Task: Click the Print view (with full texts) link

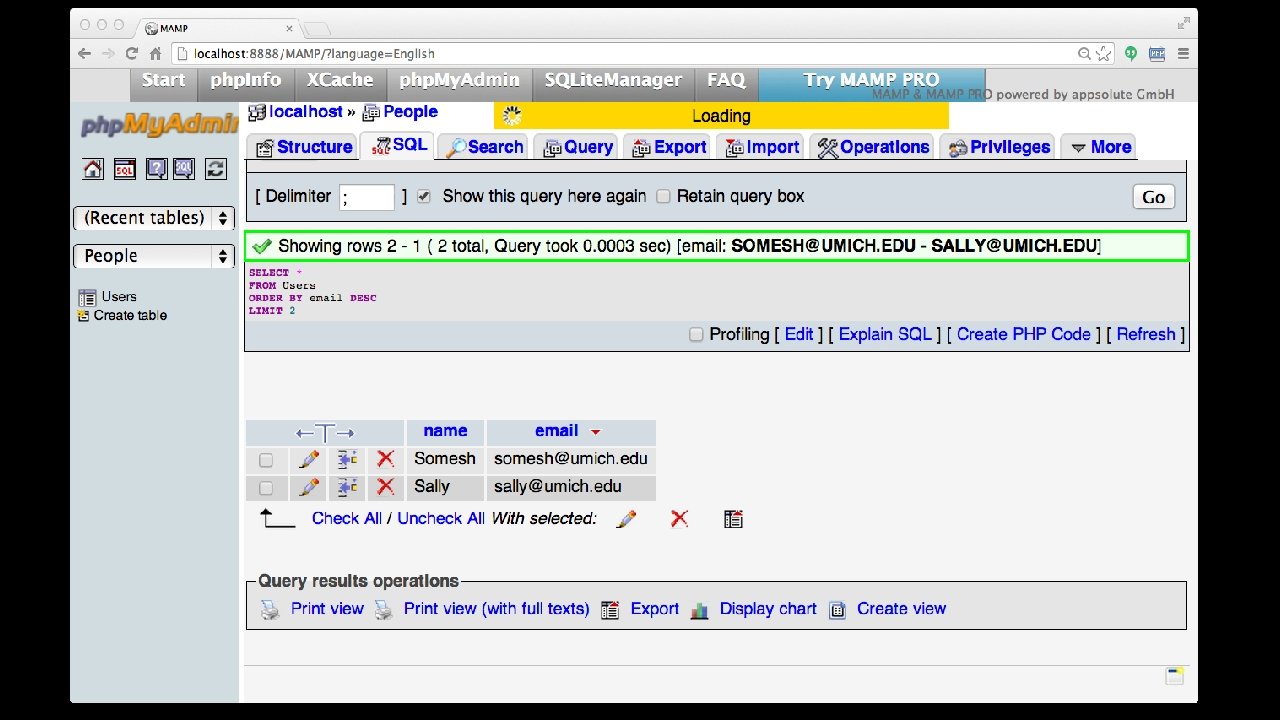Action: click(496, 609)
